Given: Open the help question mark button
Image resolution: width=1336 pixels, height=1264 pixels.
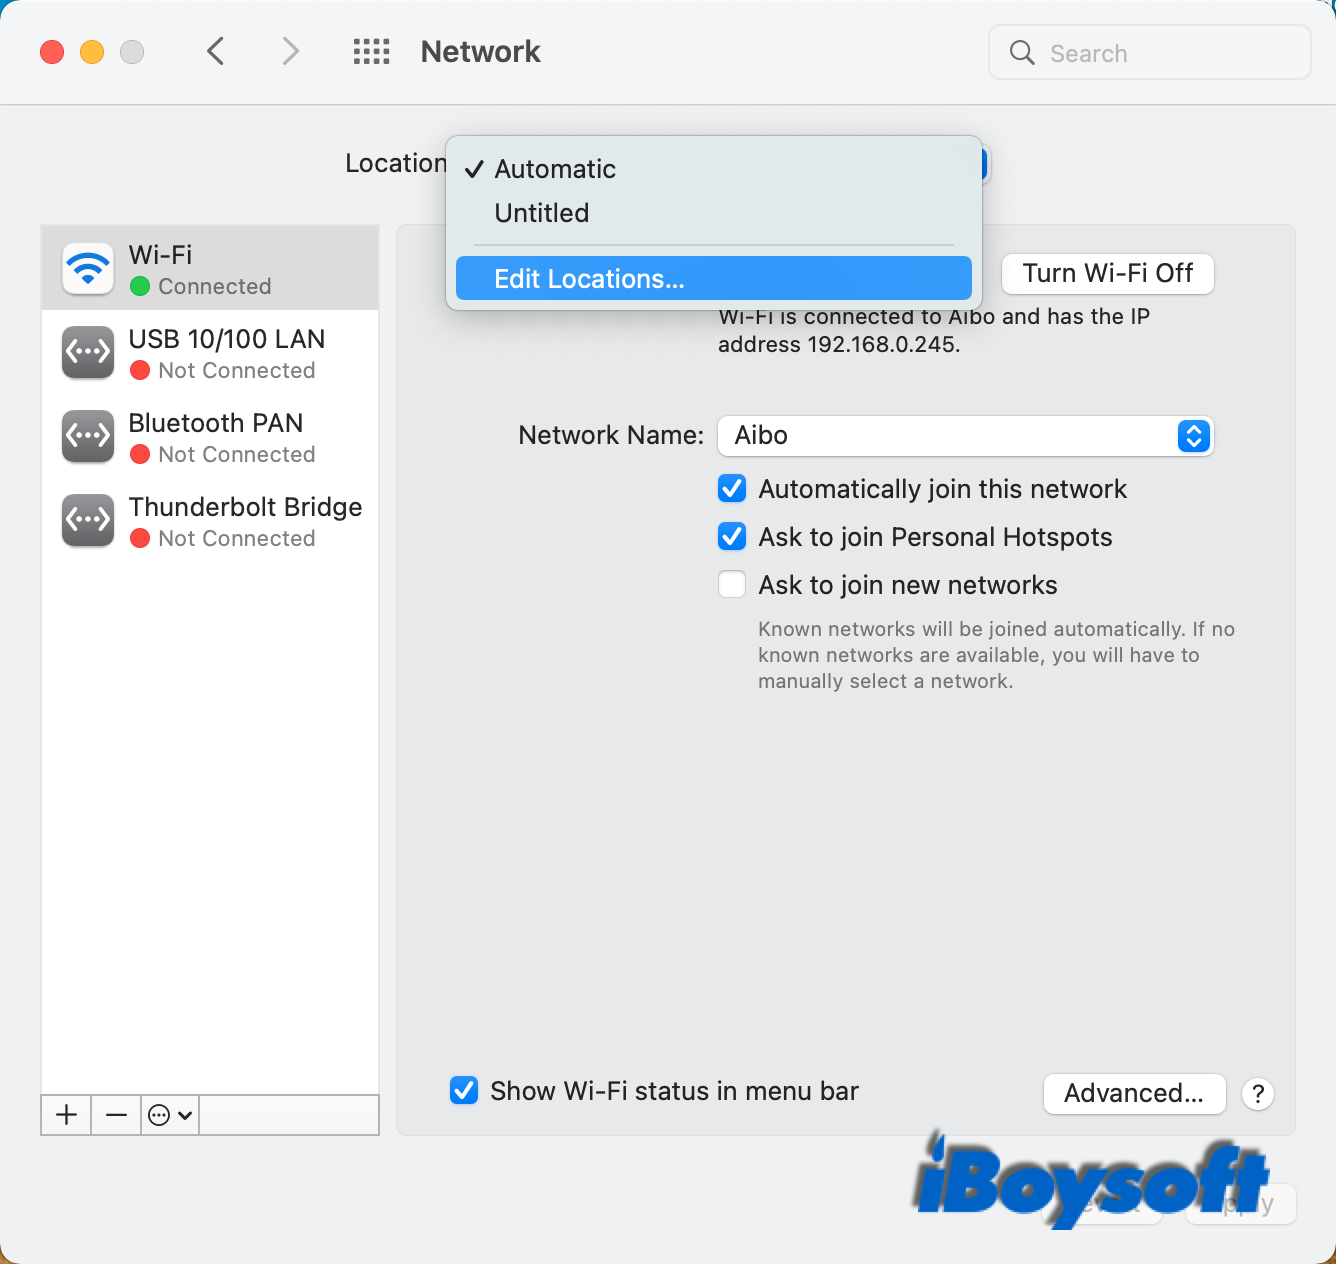Looking at the screenshot, I should pyautogui.click(x=1258, y=1094).
